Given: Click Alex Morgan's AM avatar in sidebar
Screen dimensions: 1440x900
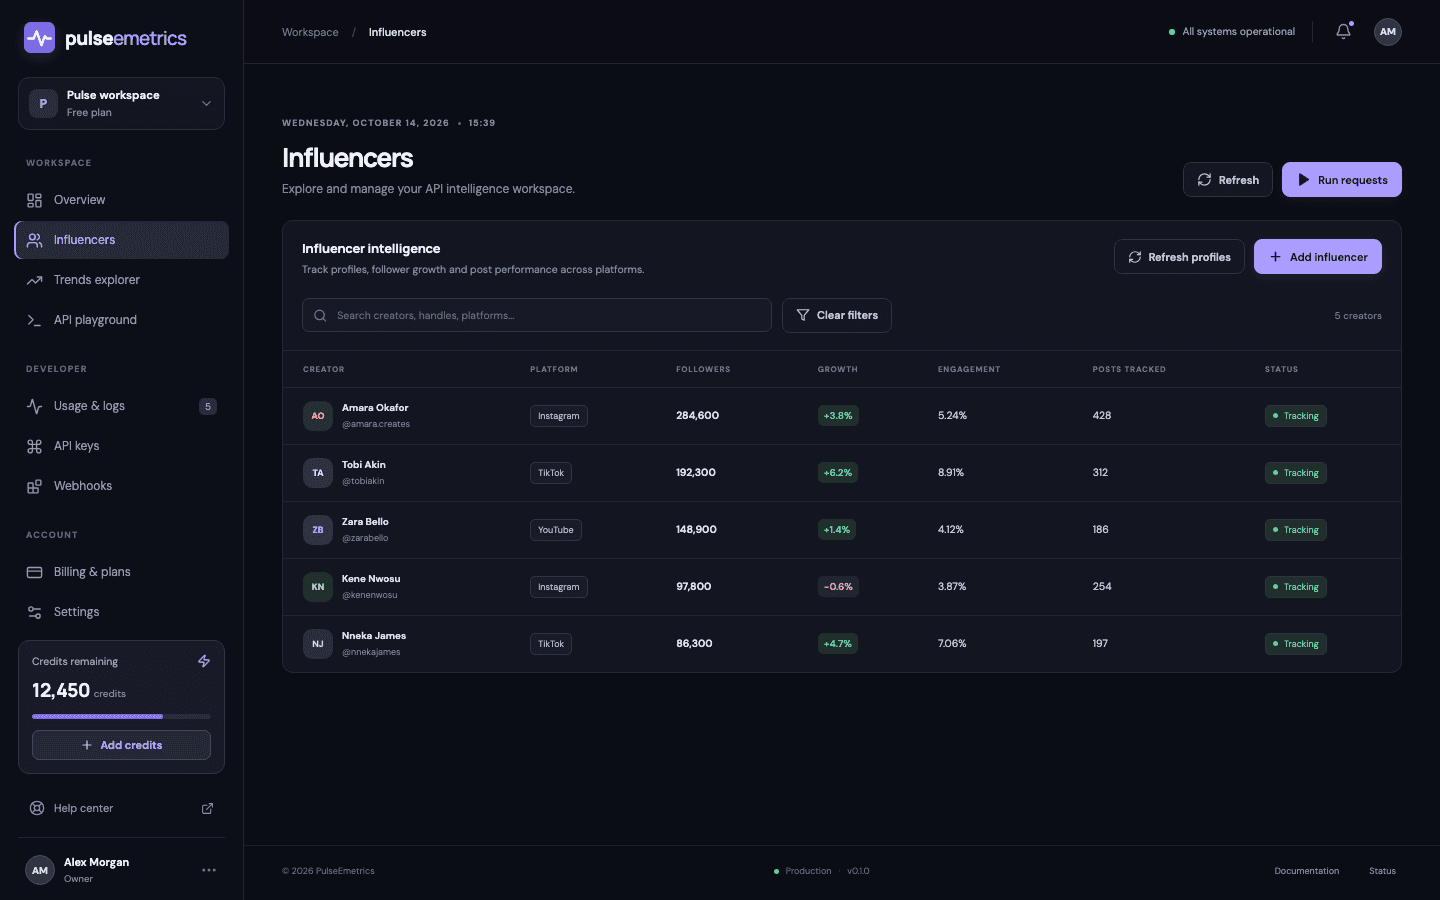Looking at the screenshot, I should click(40, 870).
